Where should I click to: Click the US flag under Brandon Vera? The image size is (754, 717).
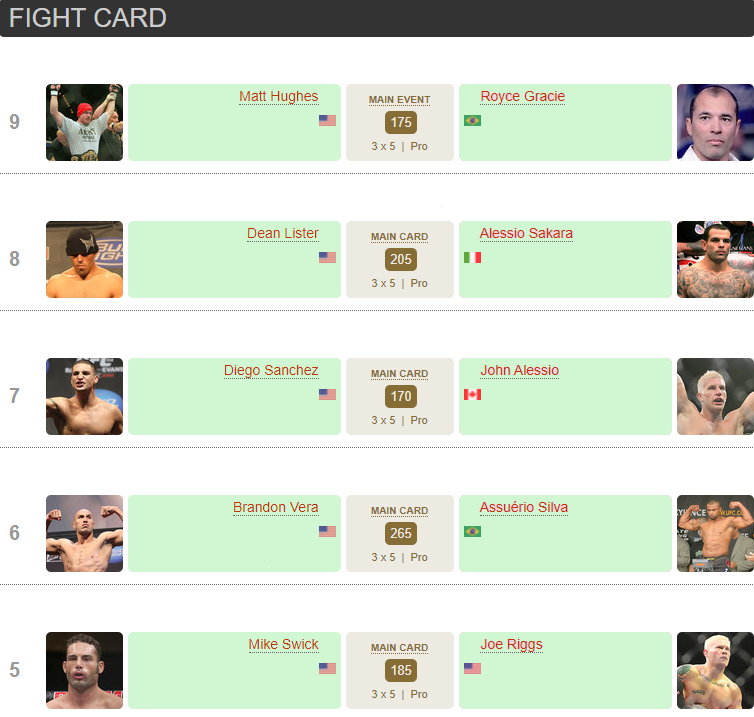tap(327, 532)
